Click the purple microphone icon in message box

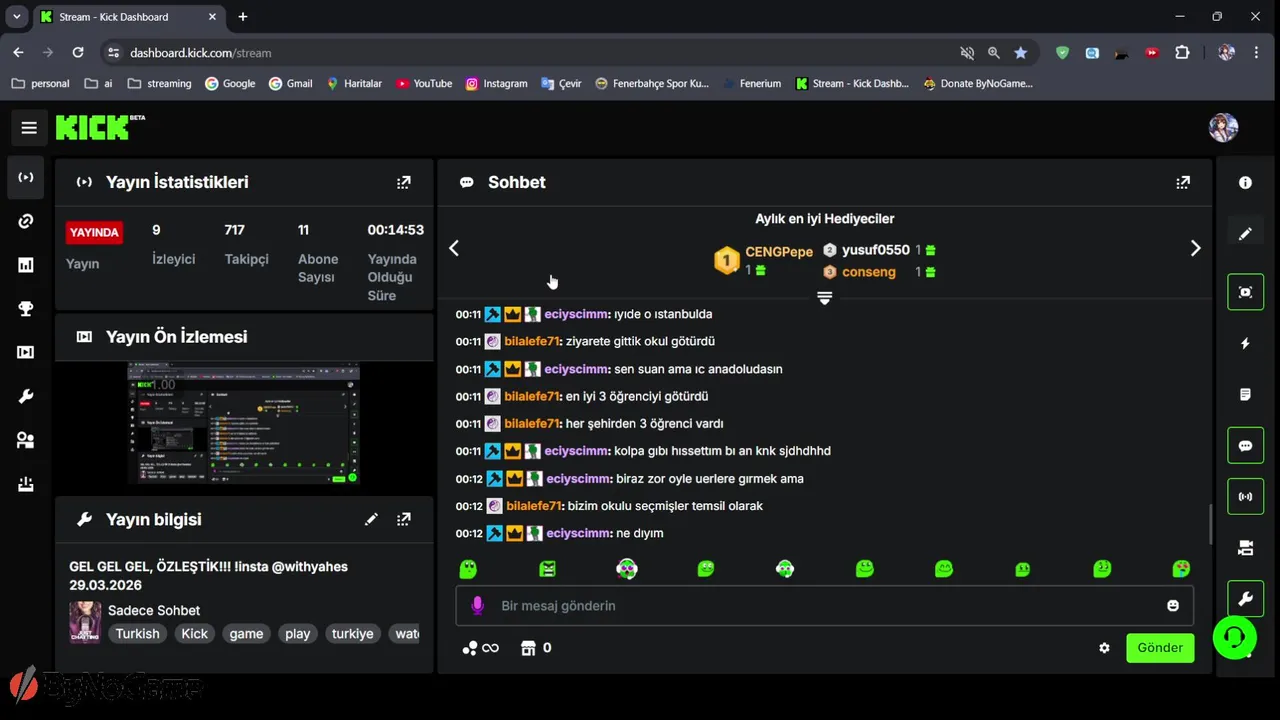point(478,605)
